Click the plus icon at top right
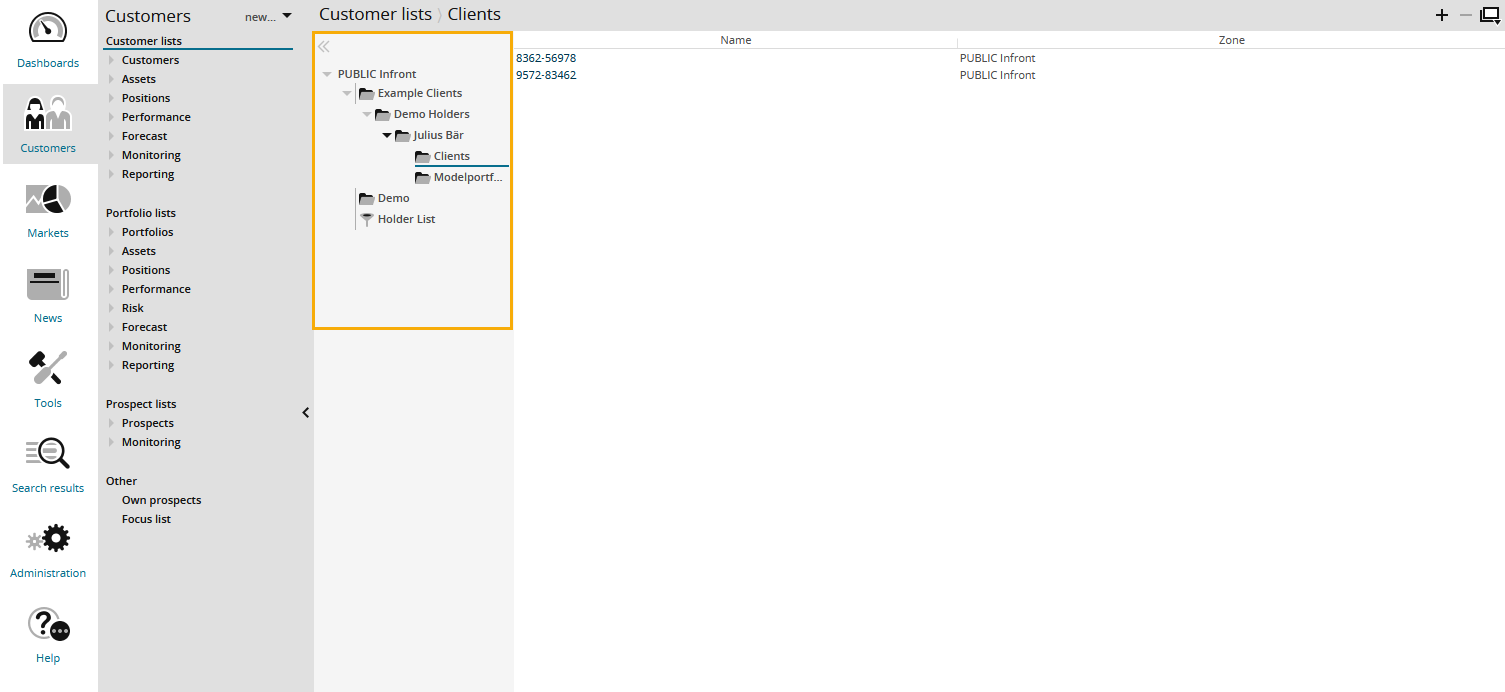Viewport: 1505px width, 692px height. tap(1441, 15)
